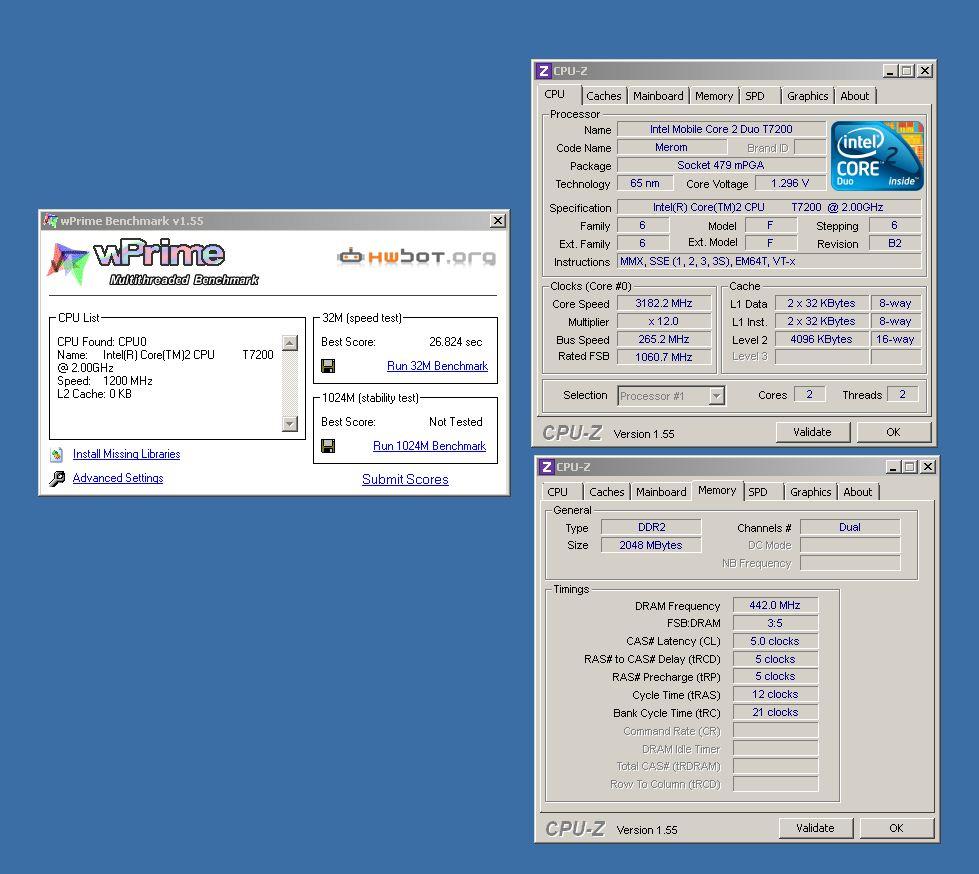Switch to Memory tab in upper CPU-Z window
Image resolution: width=979 pixels, height=874 pixels.
coord(714,96)
